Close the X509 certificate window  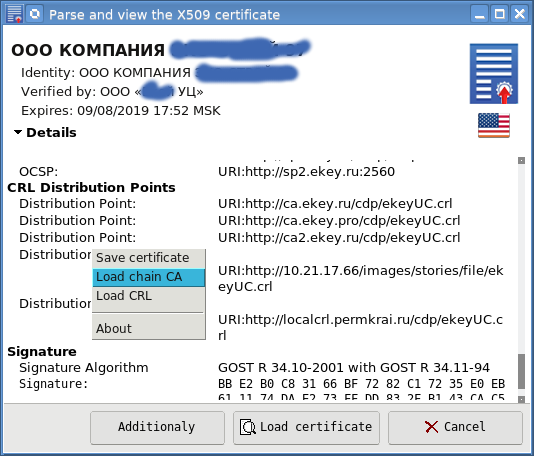click(520, 14)
